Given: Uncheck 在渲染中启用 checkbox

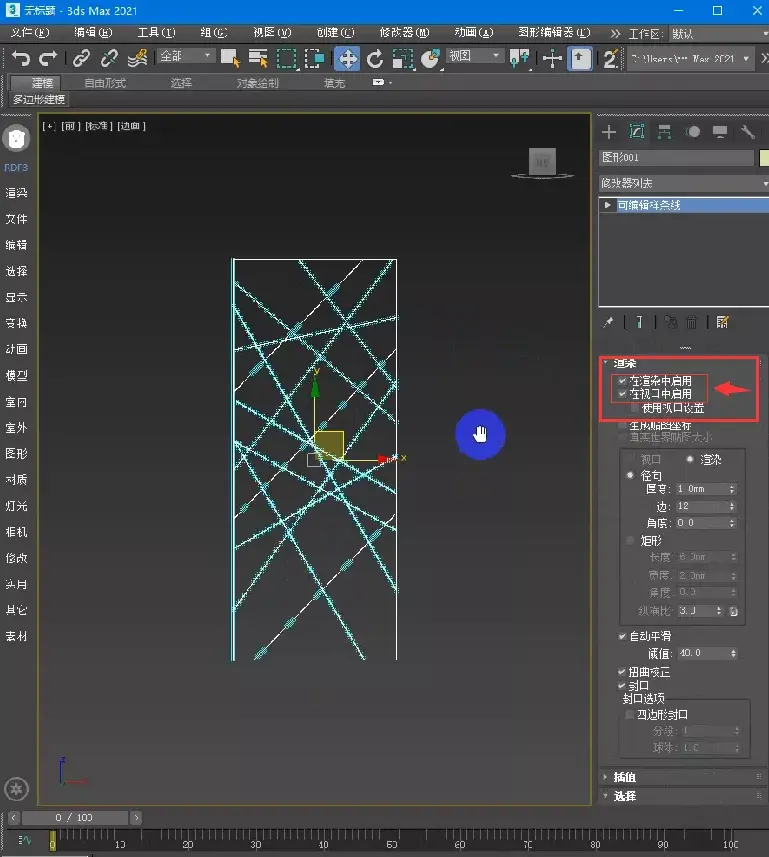Looking at the screenshot, I should pyautogui.click(x=623, y=382).
